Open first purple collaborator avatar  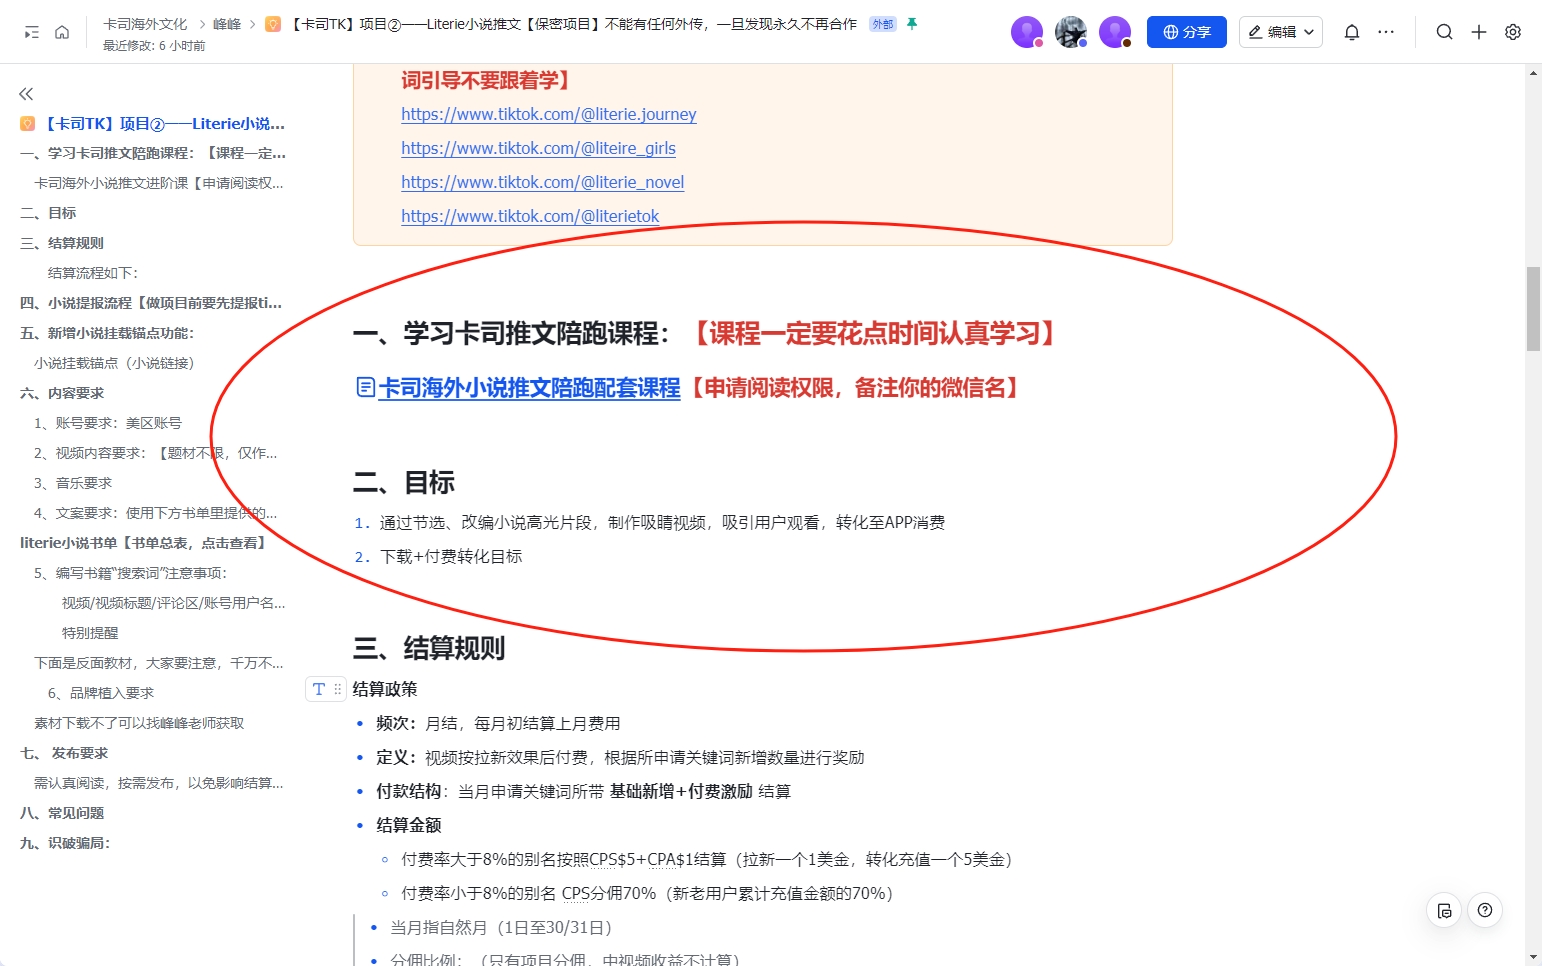click(x=1027, y=32)
